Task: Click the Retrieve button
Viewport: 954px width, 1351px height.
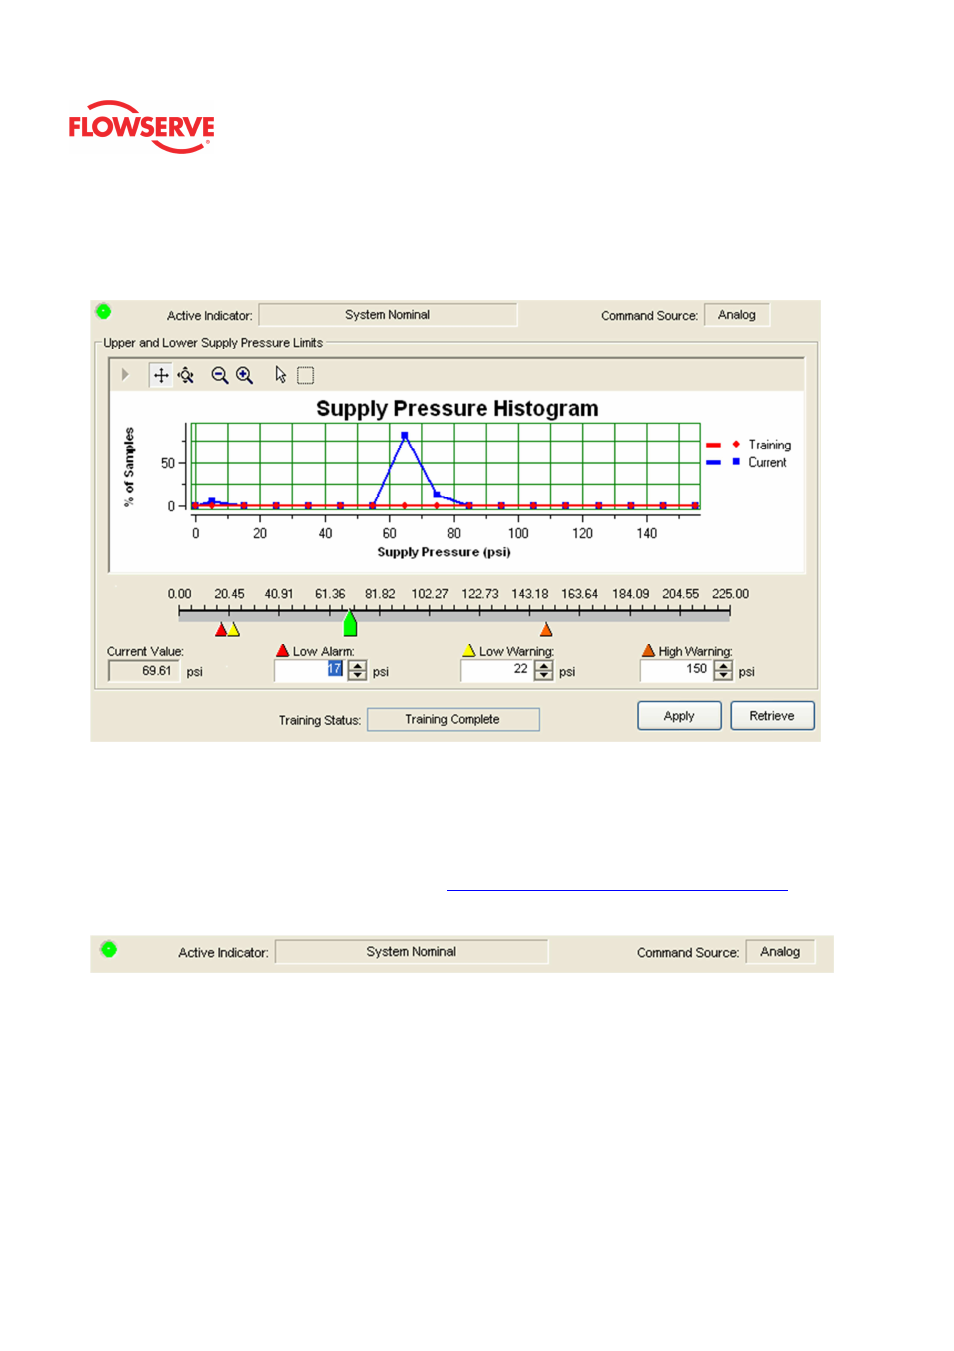Action: coord(772,716)
